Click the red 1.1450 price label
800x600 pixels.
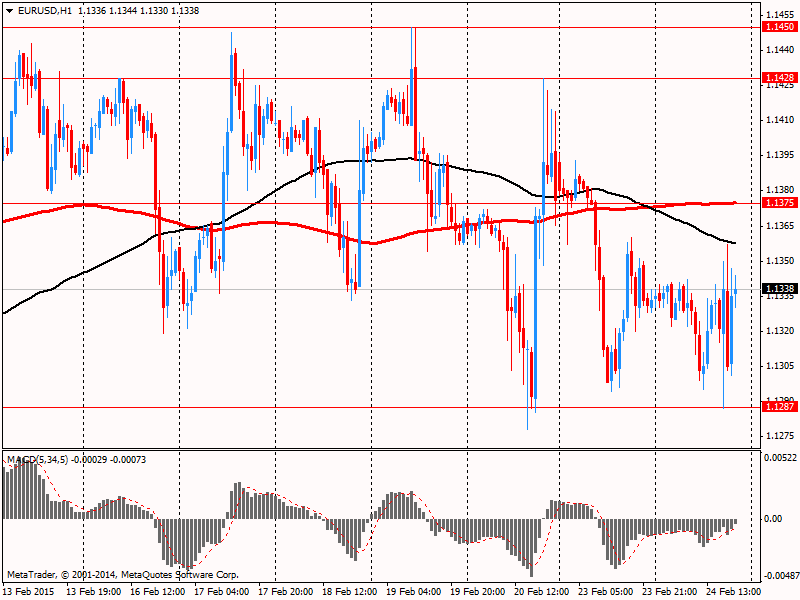778,28
